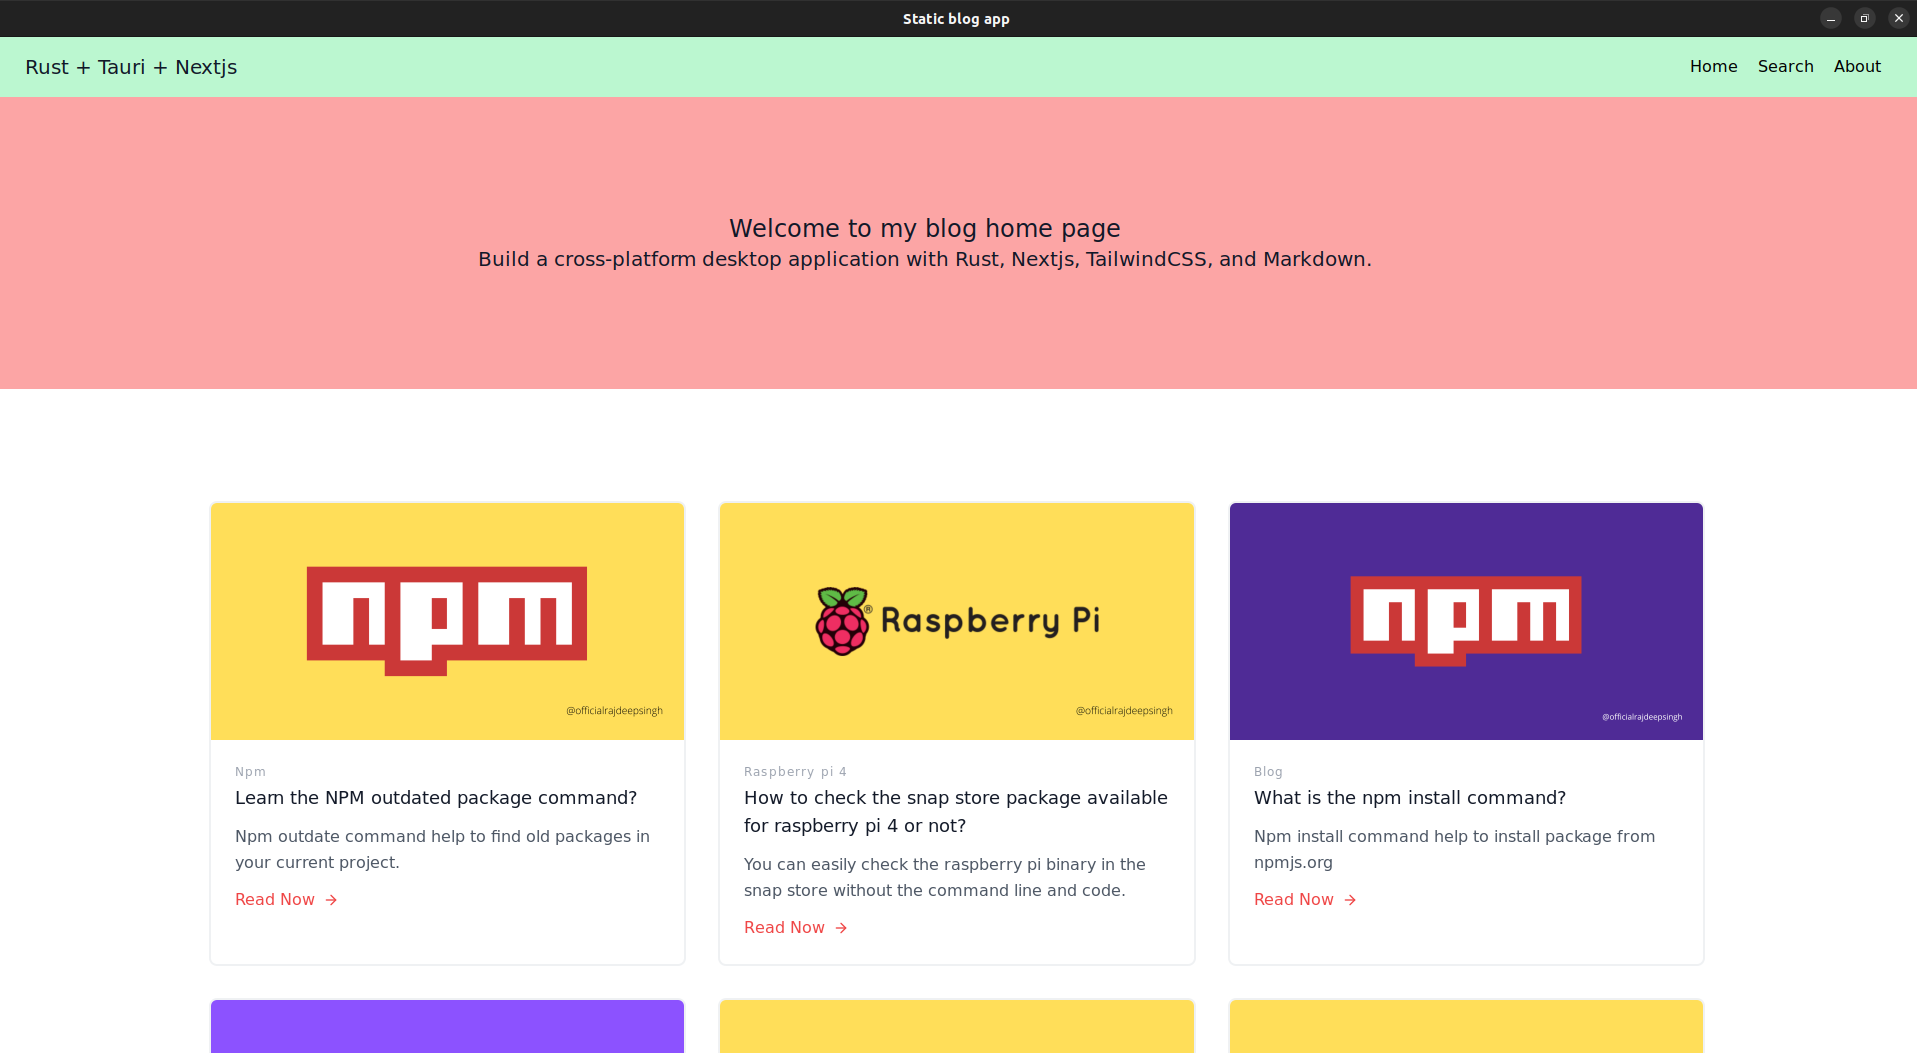Click the 'You can easily check the raspberry pi' description

[x=945, y=877]
